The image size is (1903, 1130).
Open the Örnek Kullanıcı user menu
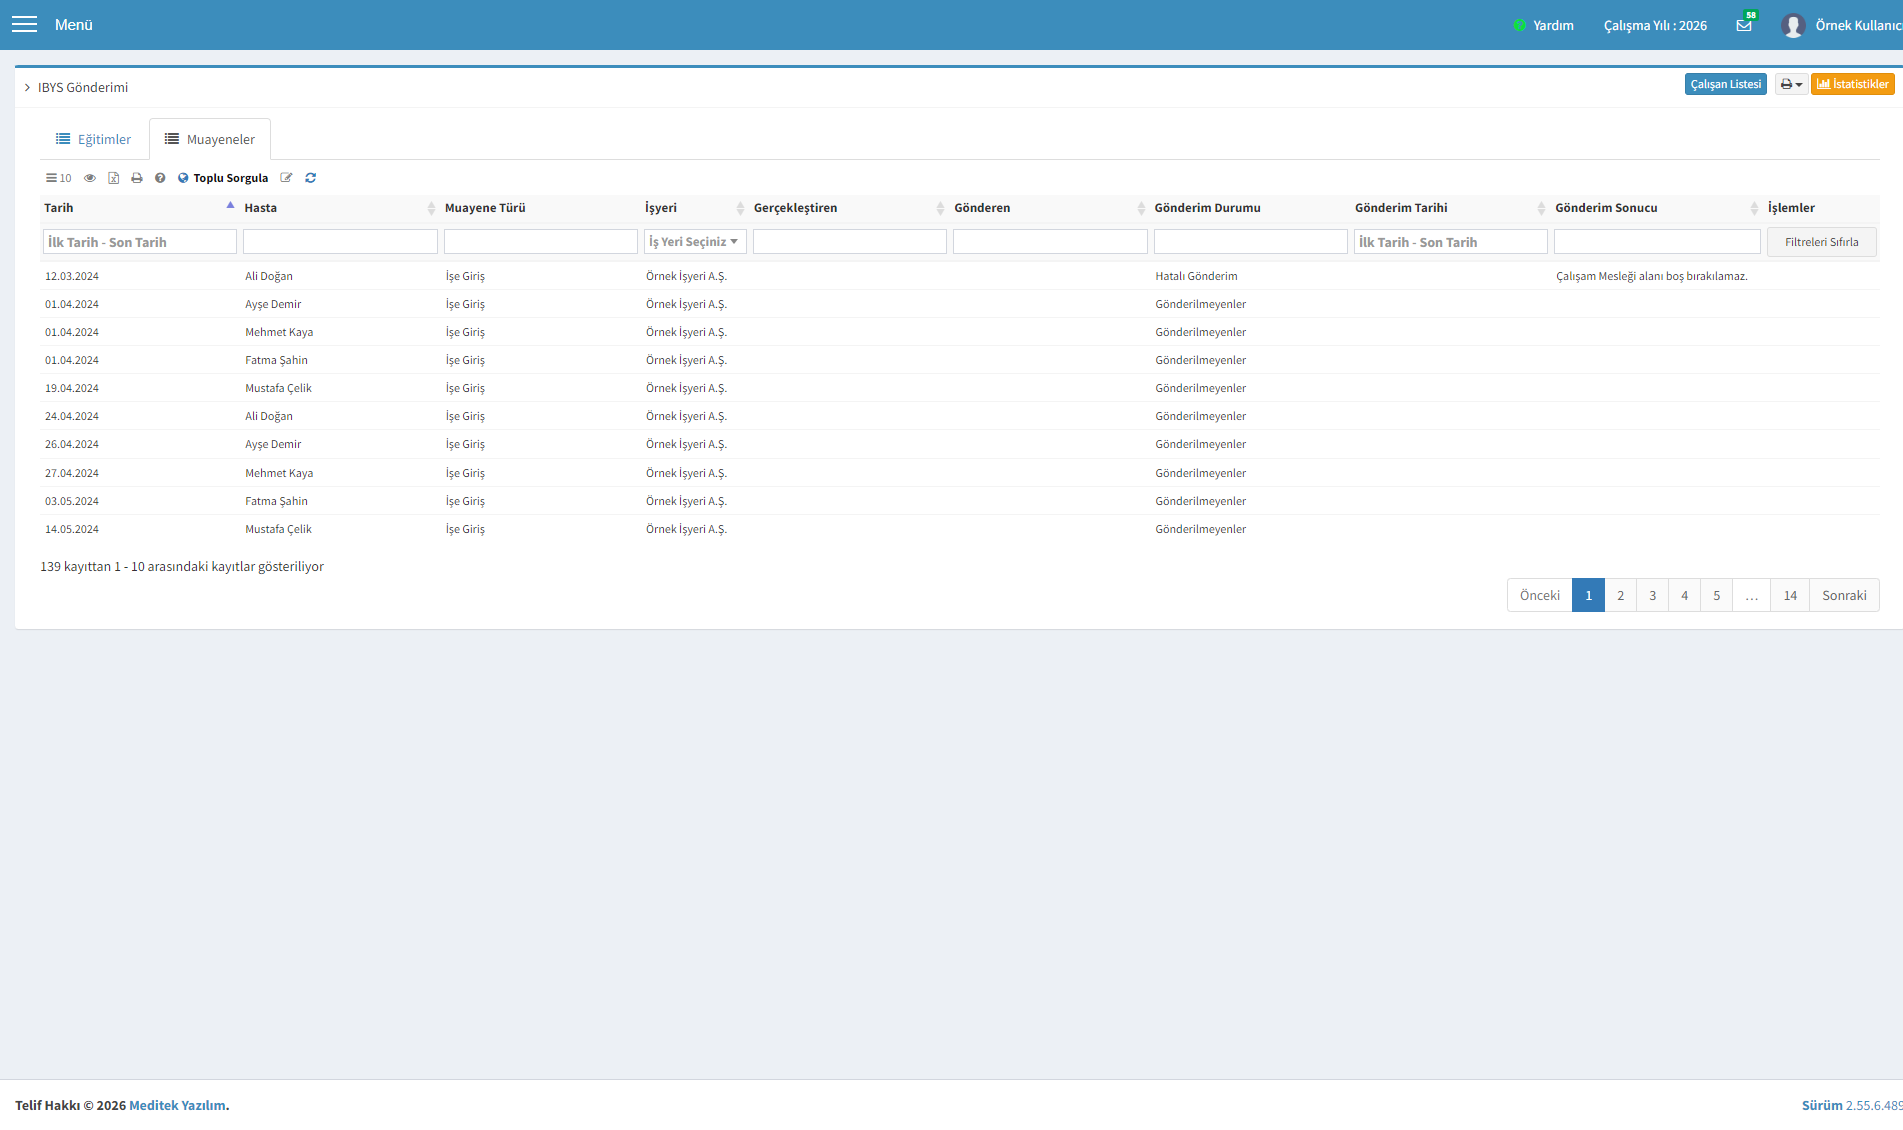click(1858, 25)
